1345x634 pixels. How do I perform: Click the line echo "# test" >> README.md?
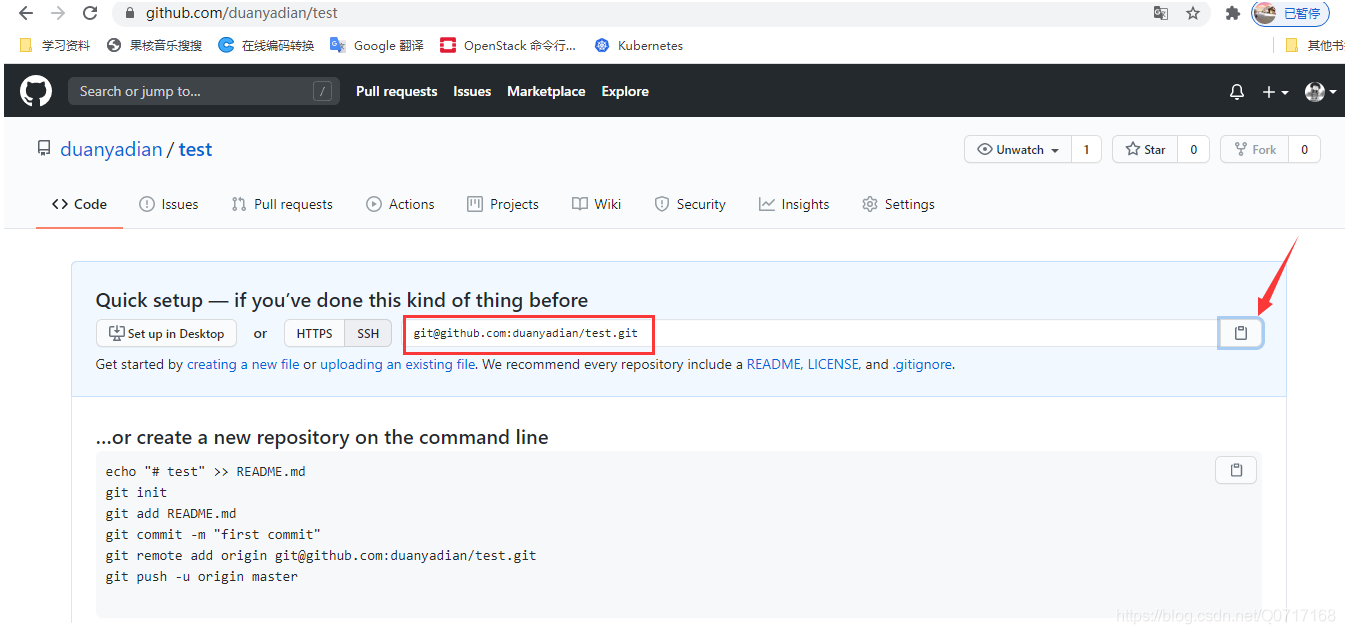click(x=205, y=471)
